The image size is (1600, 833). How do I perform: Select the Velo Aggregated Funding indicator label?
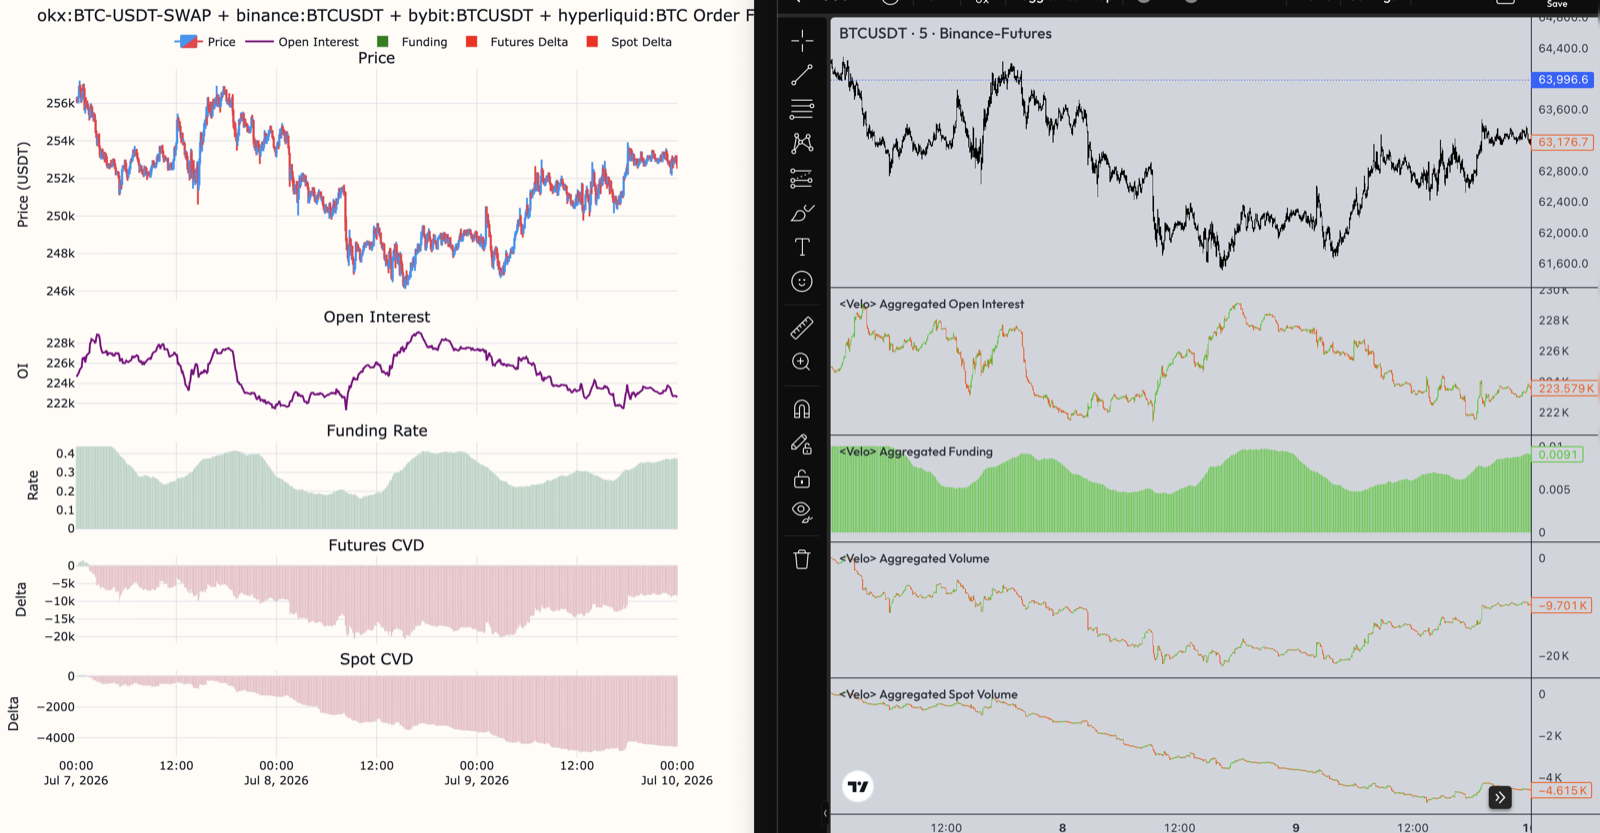tap(916, 452)
